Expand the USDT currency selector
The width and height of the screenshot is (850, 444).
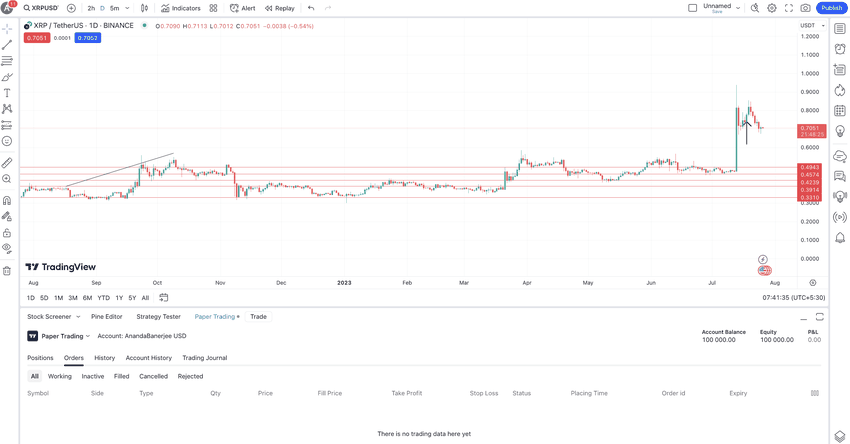point(813,25)
